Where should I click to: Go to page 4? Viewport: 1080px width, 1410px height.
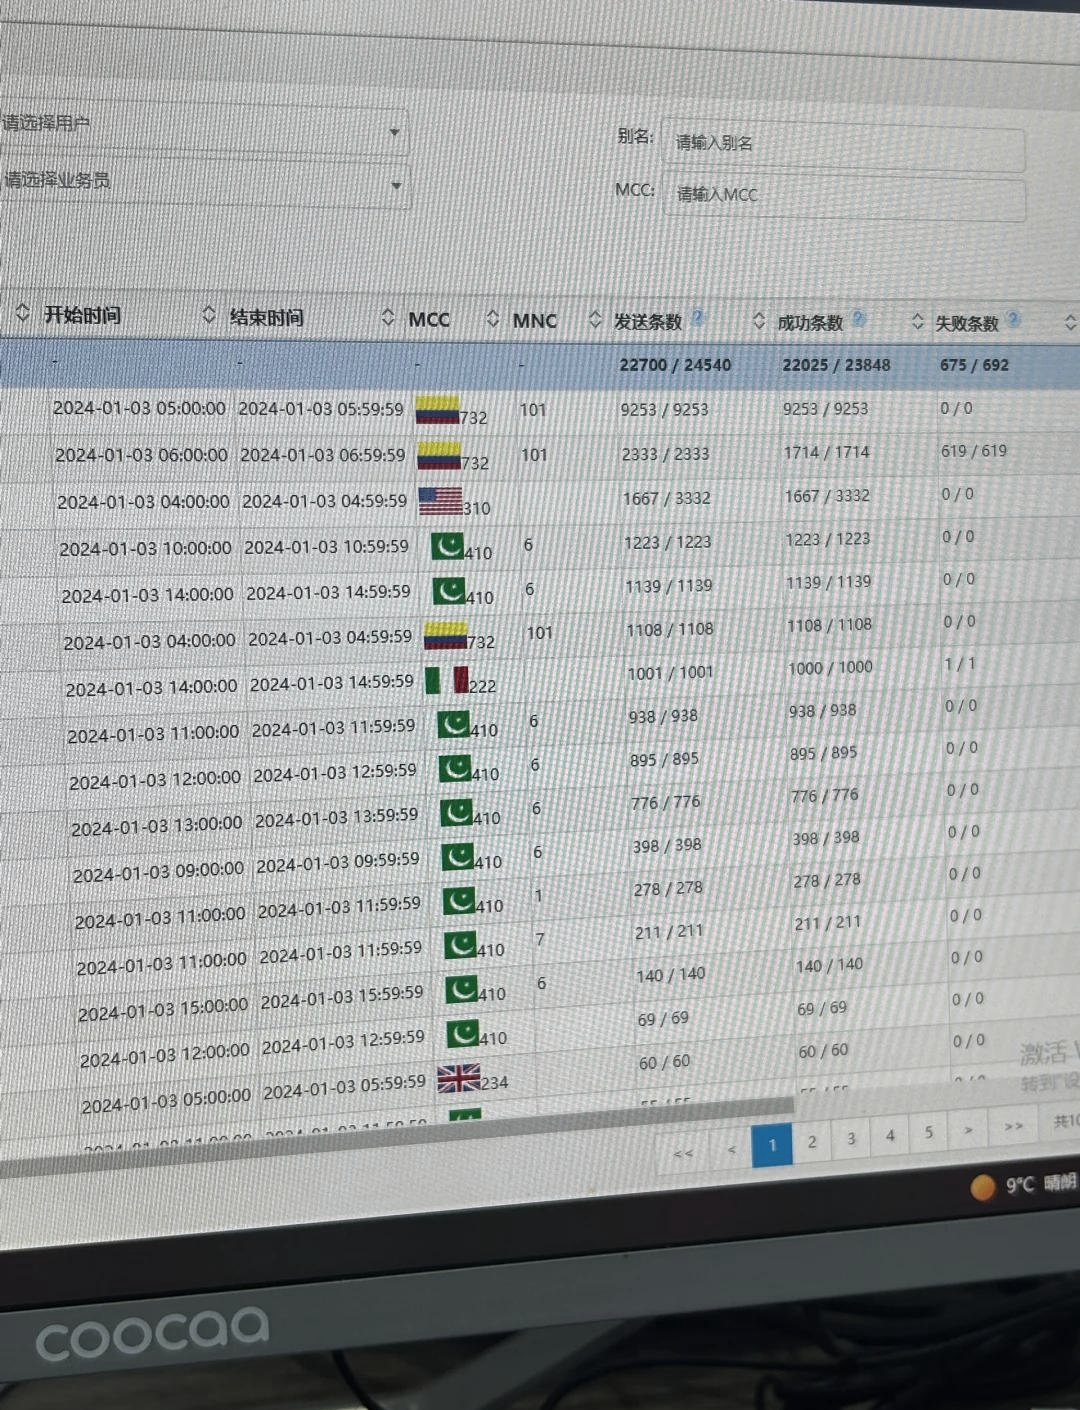click(890, 1135)
